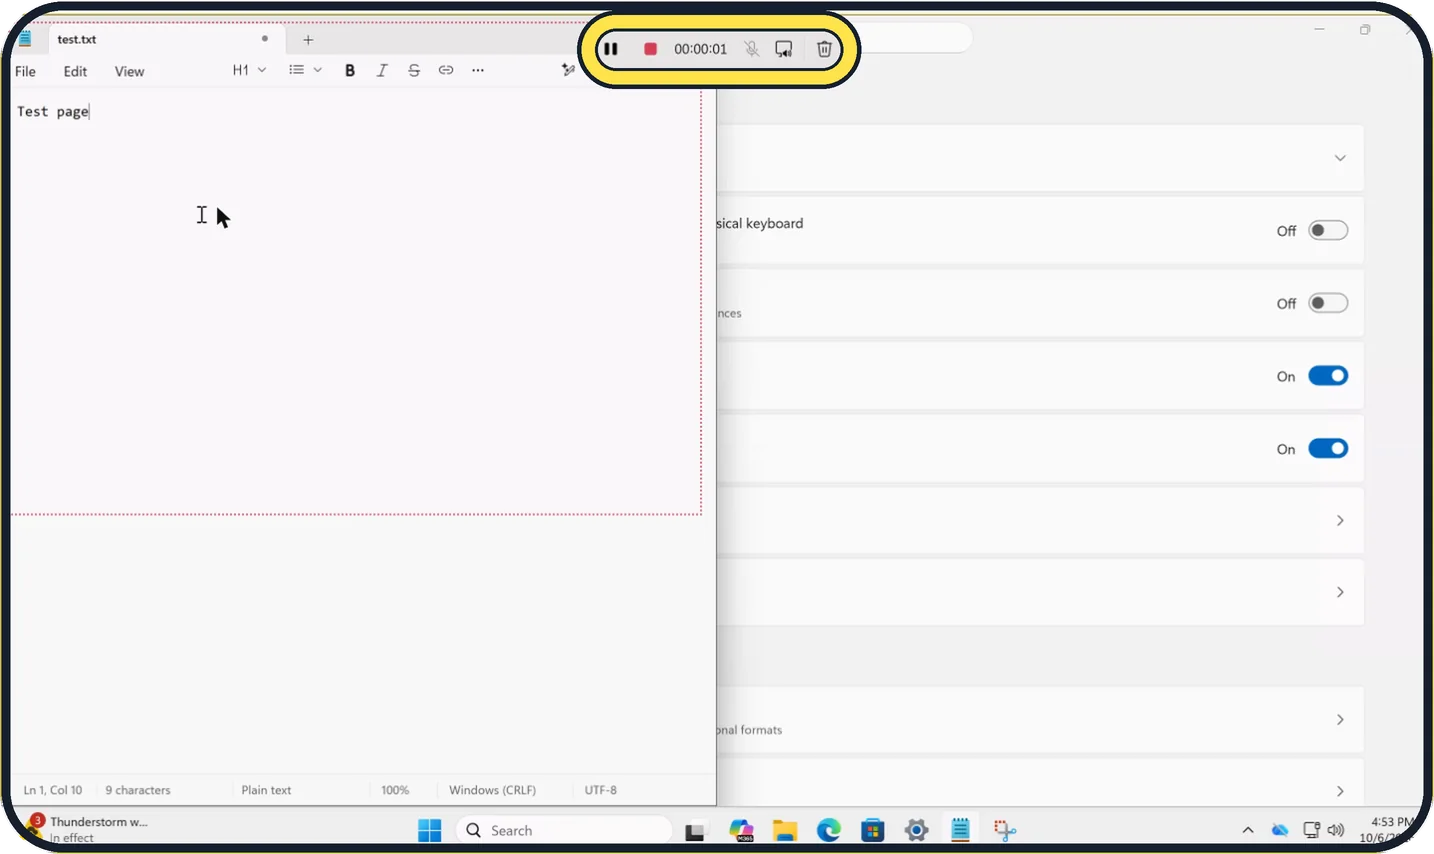The height and width of the screenshot is (854, 1434).
Task: Open more formatting options ellipsis in Notepad
Action: tap(478, 70)
